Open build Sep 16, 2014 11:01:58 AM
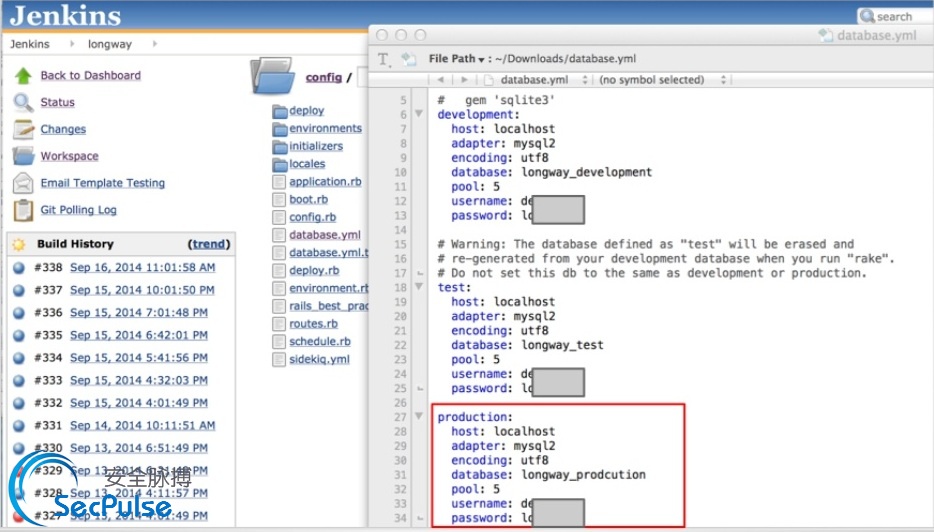 [142, 267]
